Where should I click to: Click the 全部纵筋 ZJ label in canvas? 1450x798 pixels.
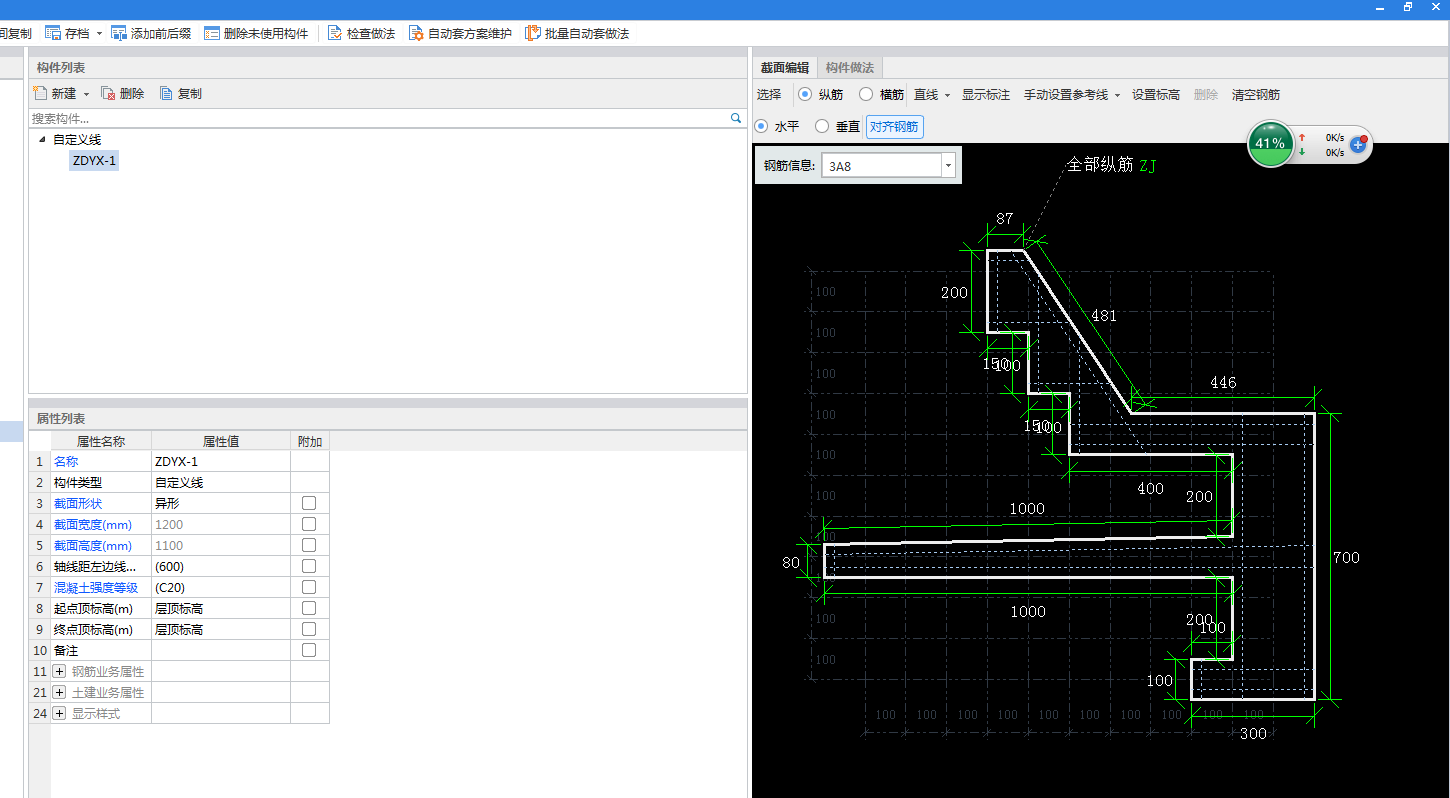1111,165
